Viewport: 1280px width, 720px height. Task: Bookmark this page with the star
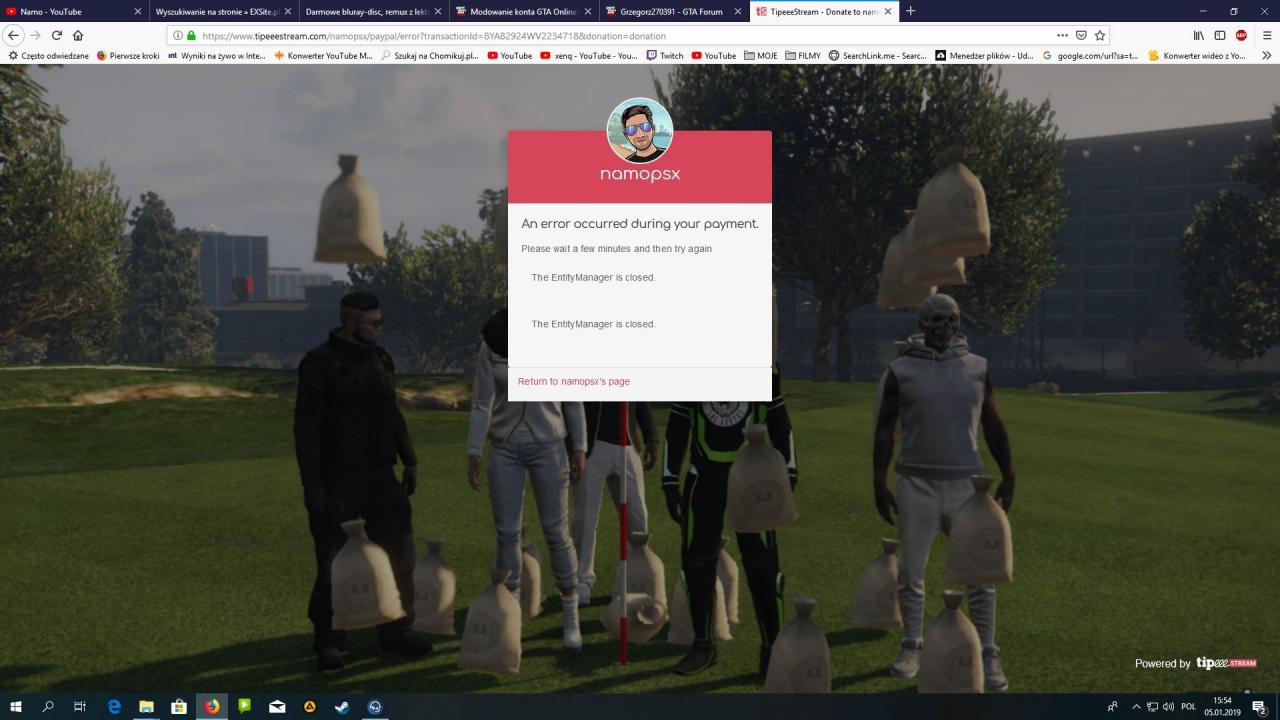point(1100,35)
